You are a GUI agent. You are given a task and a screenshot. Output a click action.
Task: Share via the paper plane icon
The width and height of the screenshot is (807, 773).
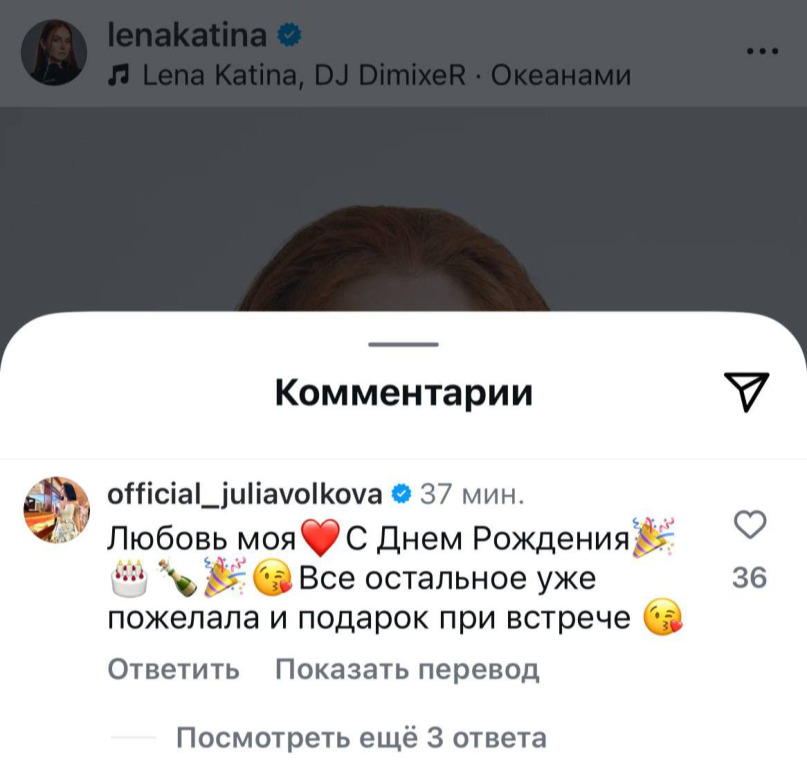coord(747,392)
